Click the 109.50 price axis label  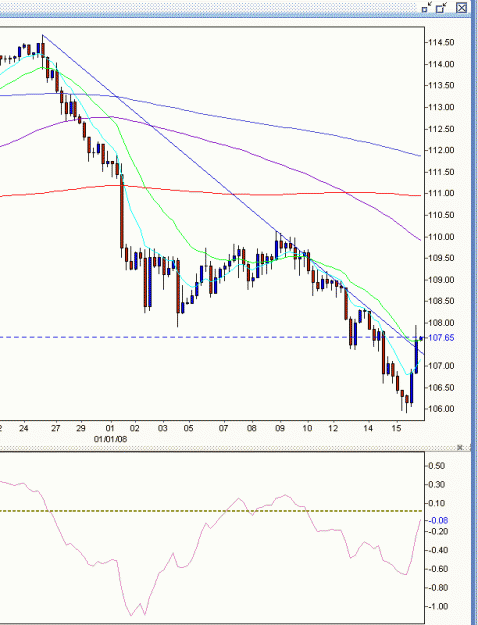(x=441, y=258)
